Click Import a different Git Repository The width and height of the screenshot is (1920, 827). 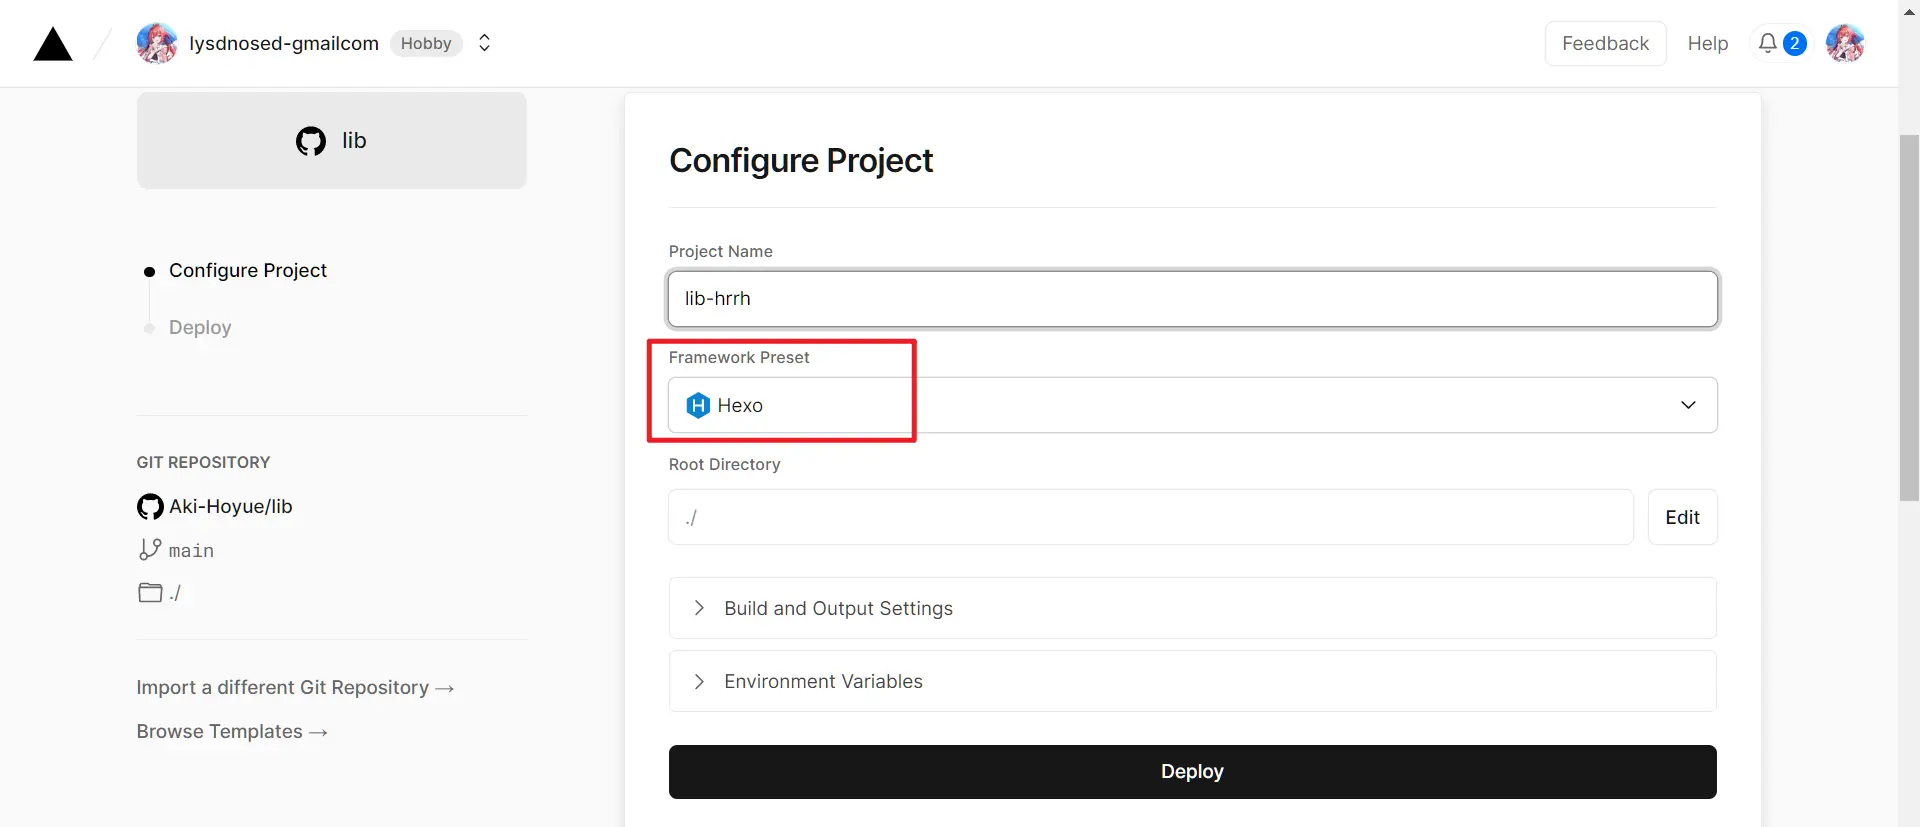click(295, 687)
